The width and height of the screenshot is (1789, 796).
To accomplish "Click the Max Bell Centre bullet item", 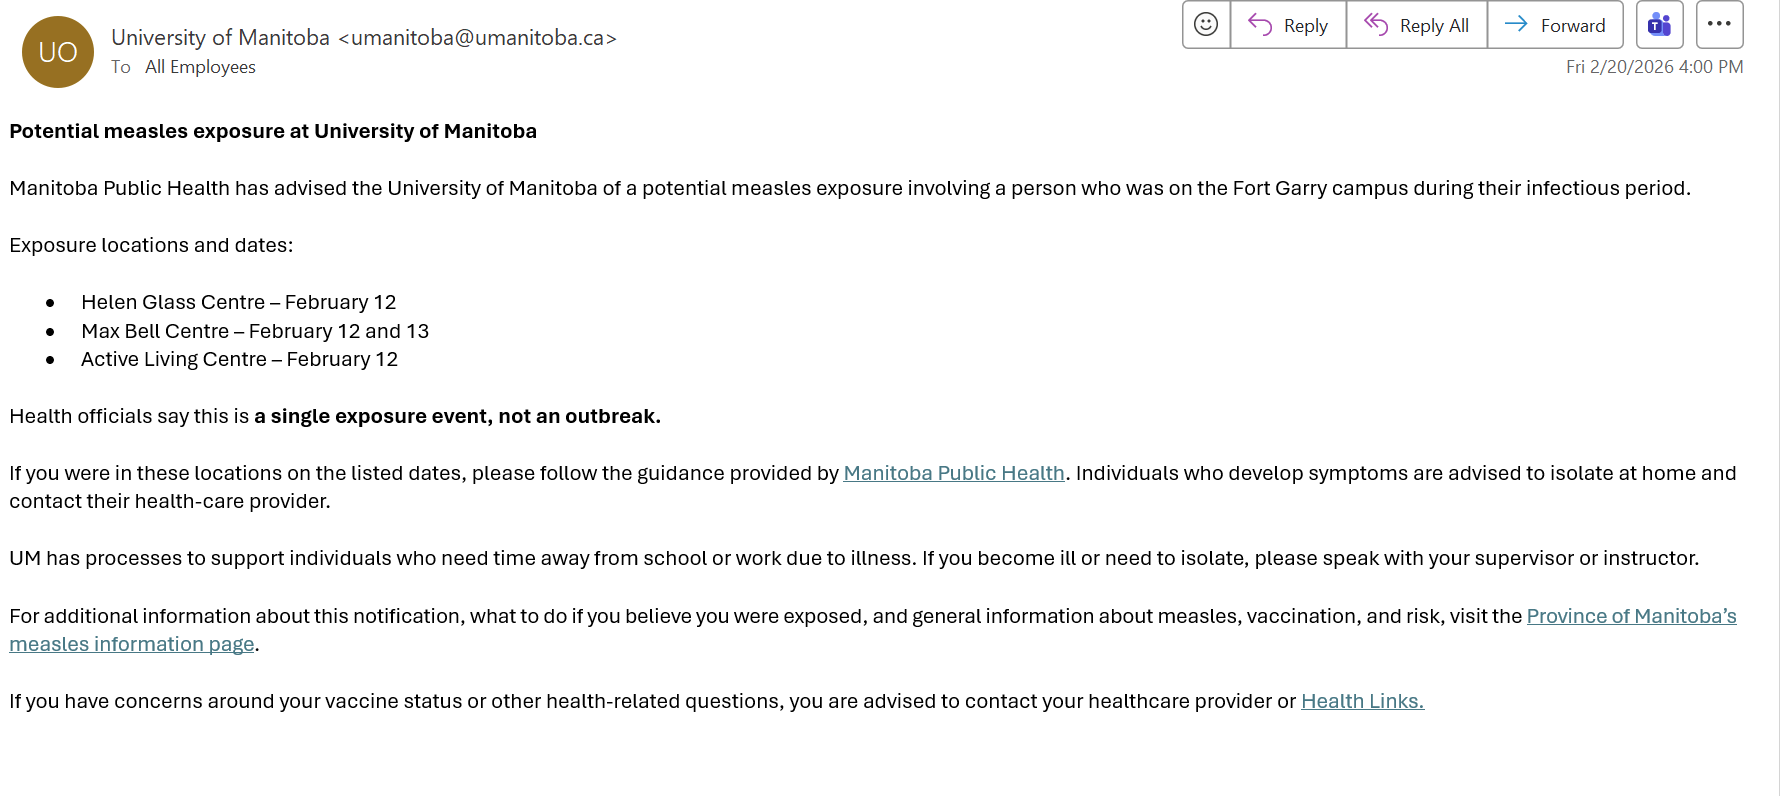I will 254,331.
